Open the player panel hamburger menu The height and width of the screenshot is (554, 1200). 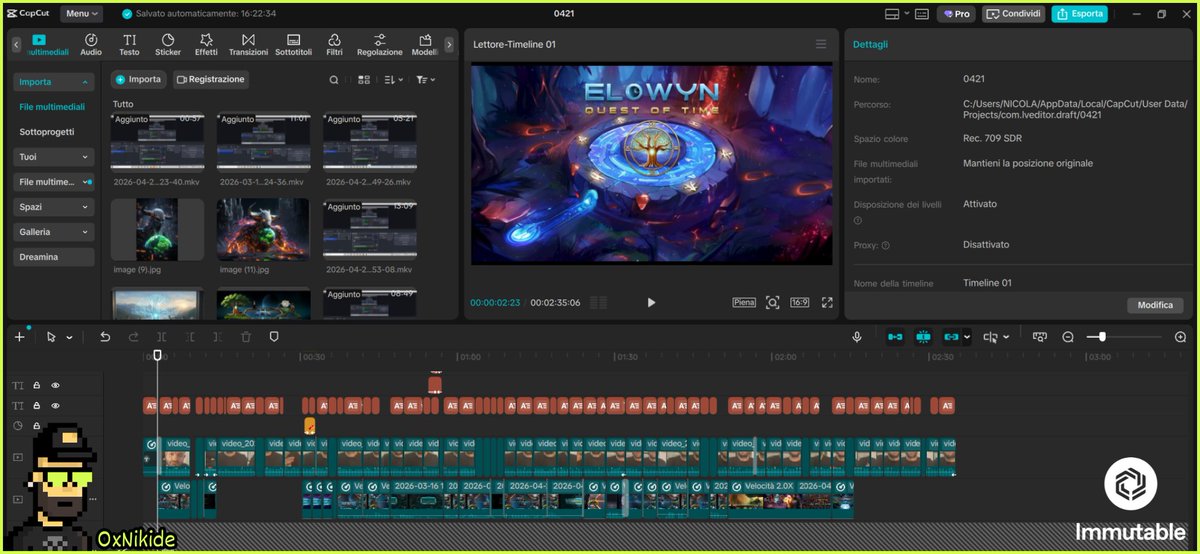pyautogui.click(x=821, y=44)
